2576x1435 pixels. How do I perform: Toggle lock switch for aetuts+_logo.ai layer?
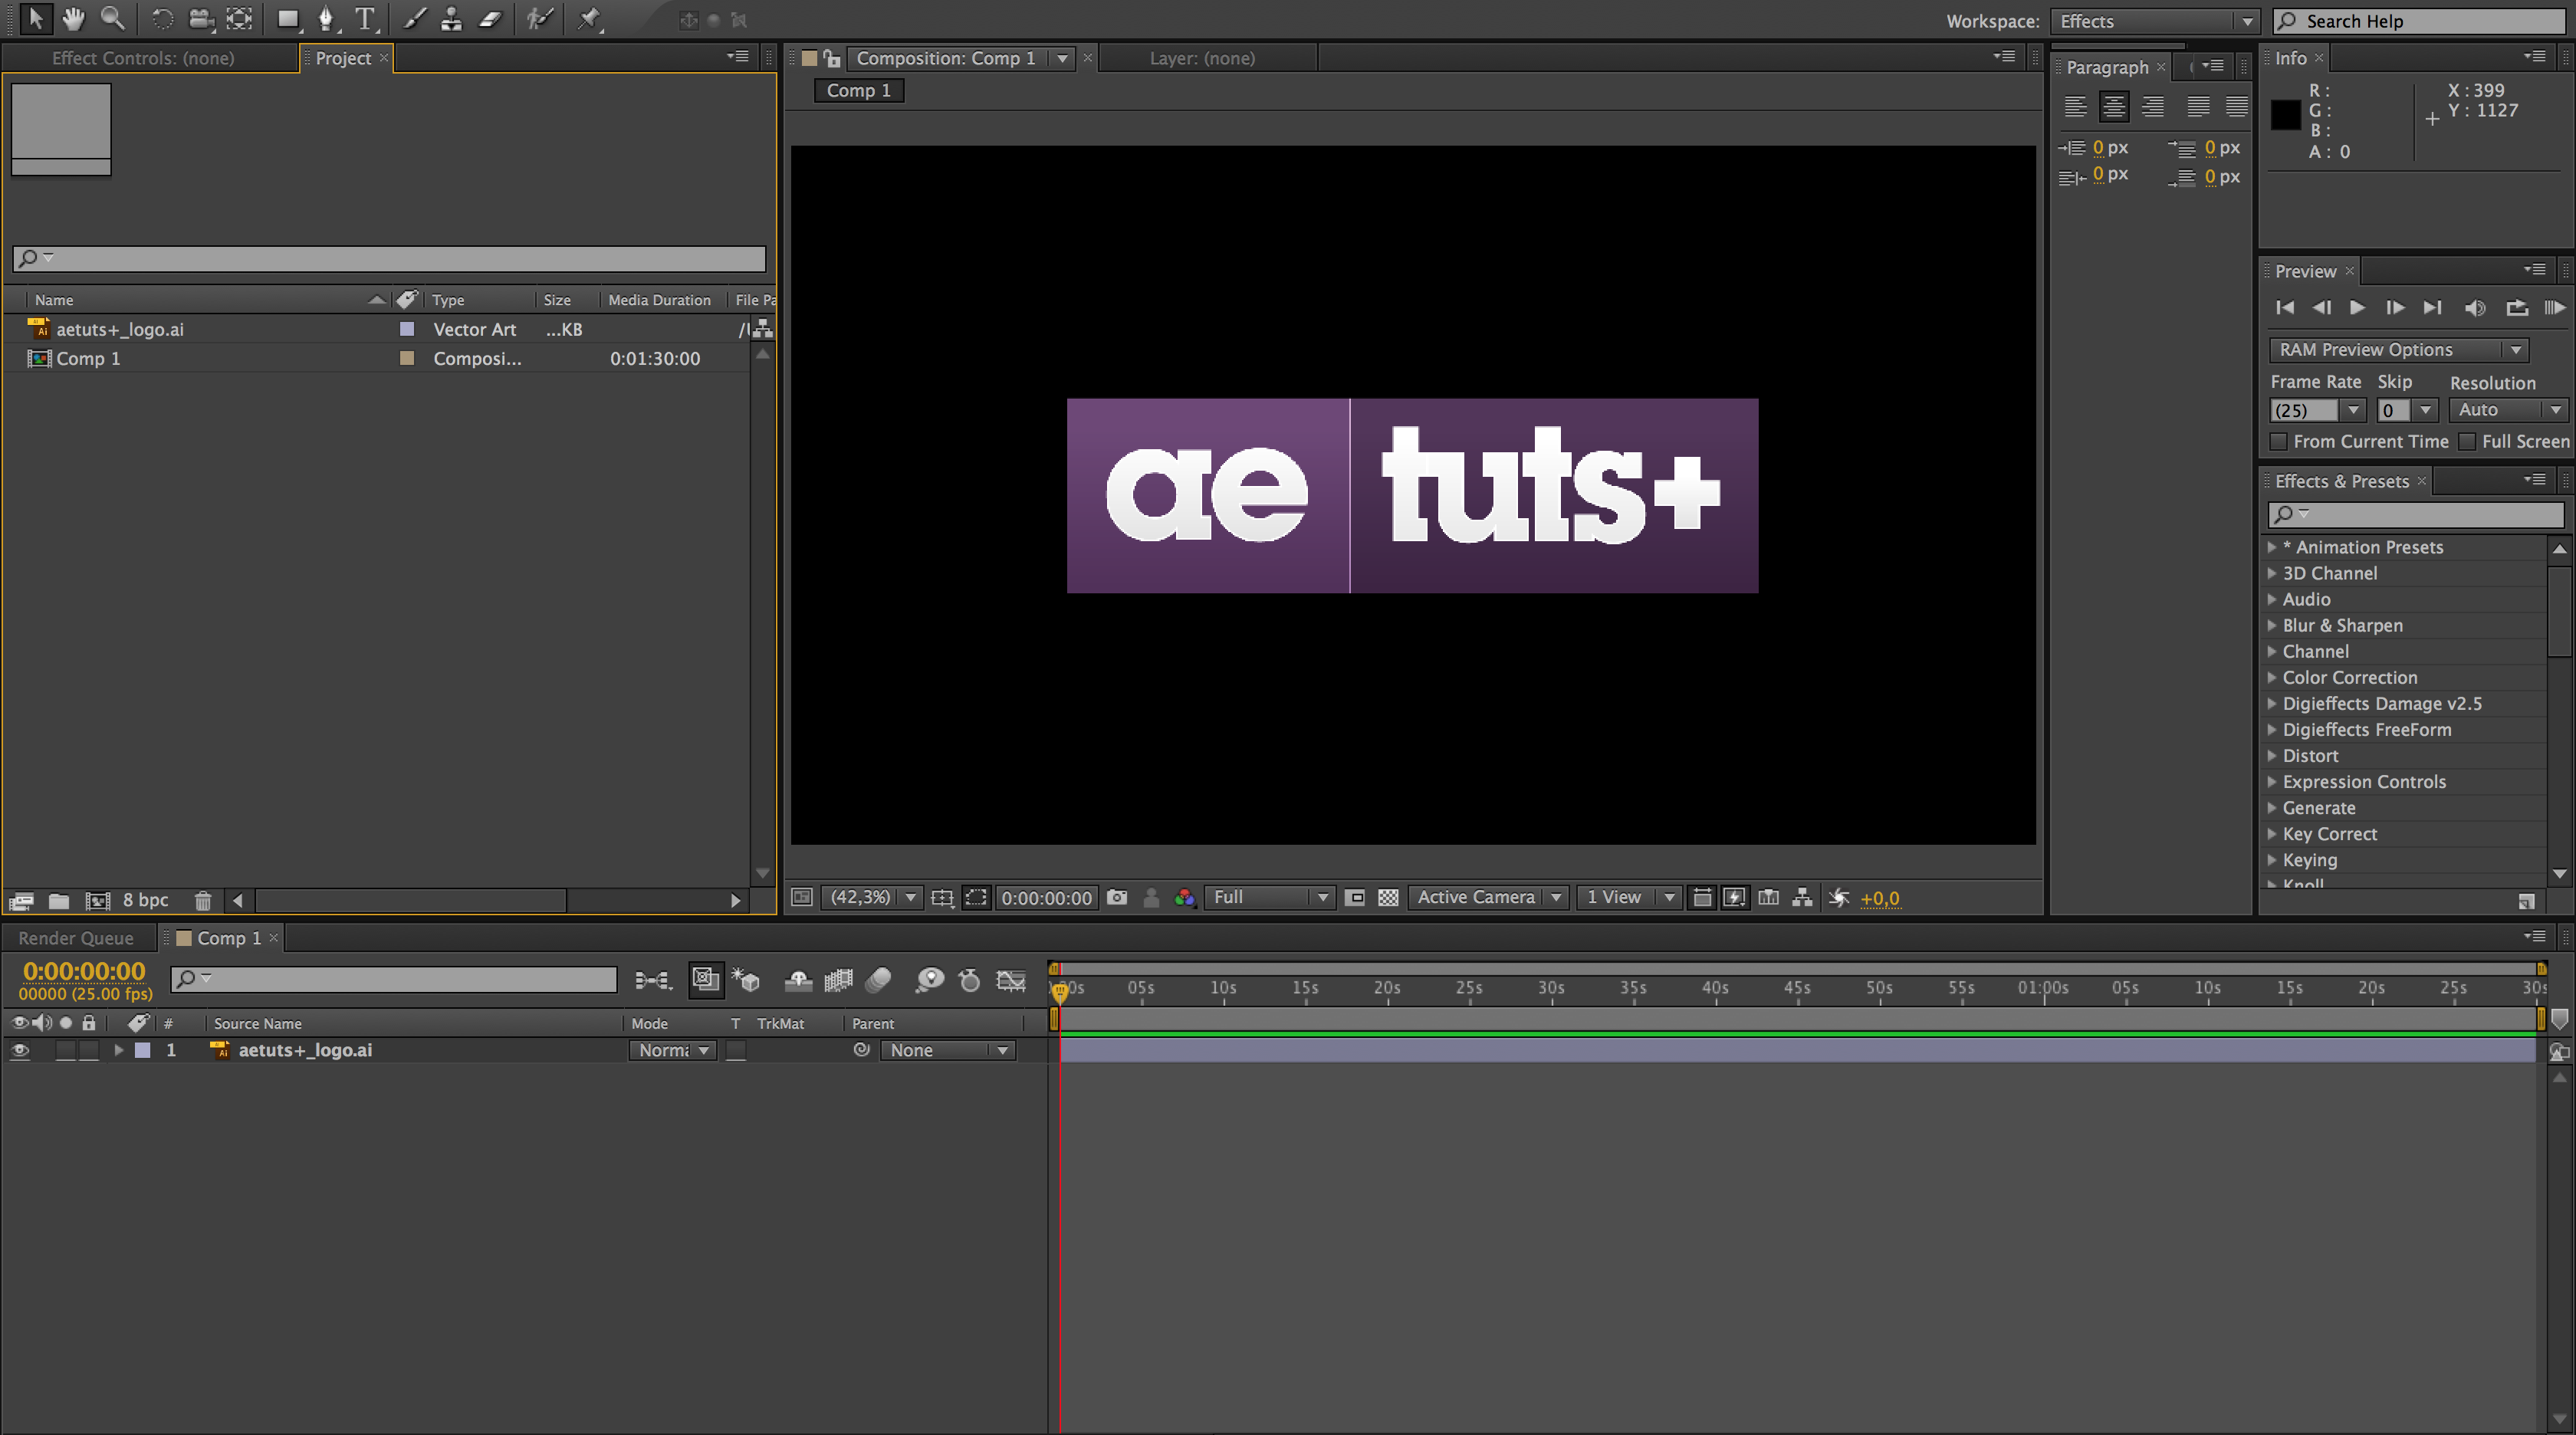pyautogui.click(x=89, y=1050)
